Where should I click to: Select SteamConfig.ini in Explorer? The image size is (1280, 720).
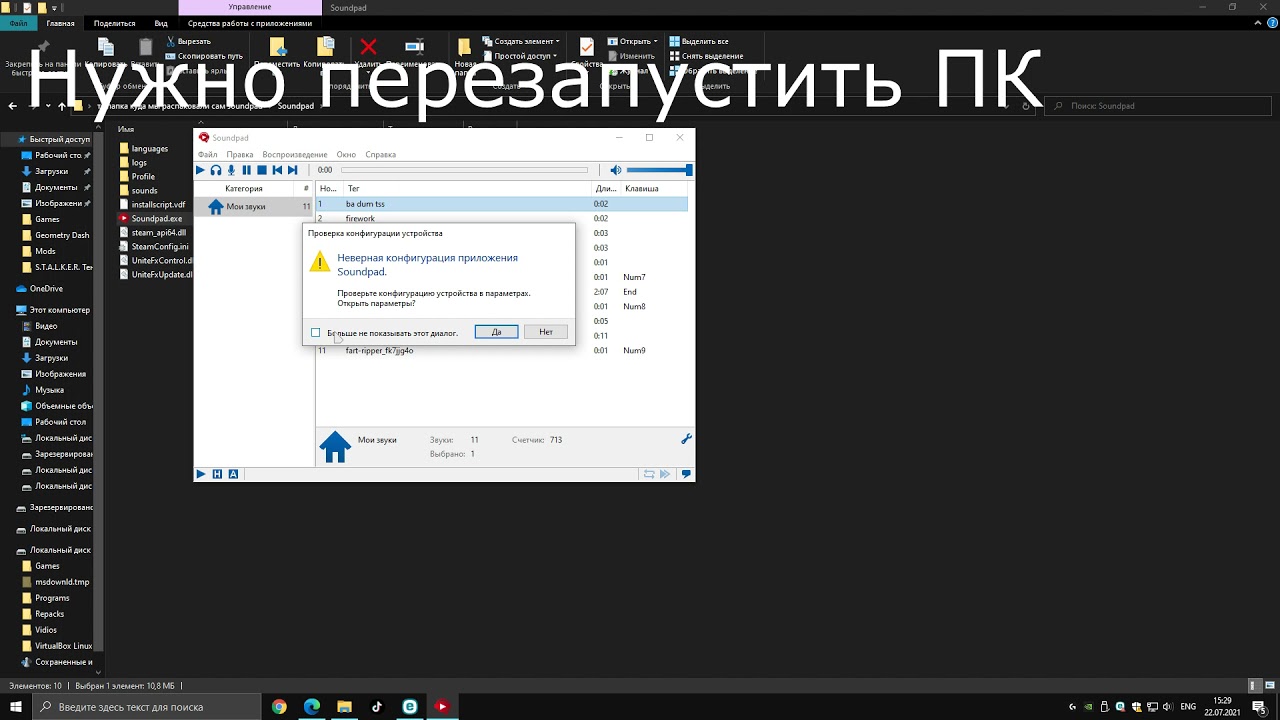point(160,246)
